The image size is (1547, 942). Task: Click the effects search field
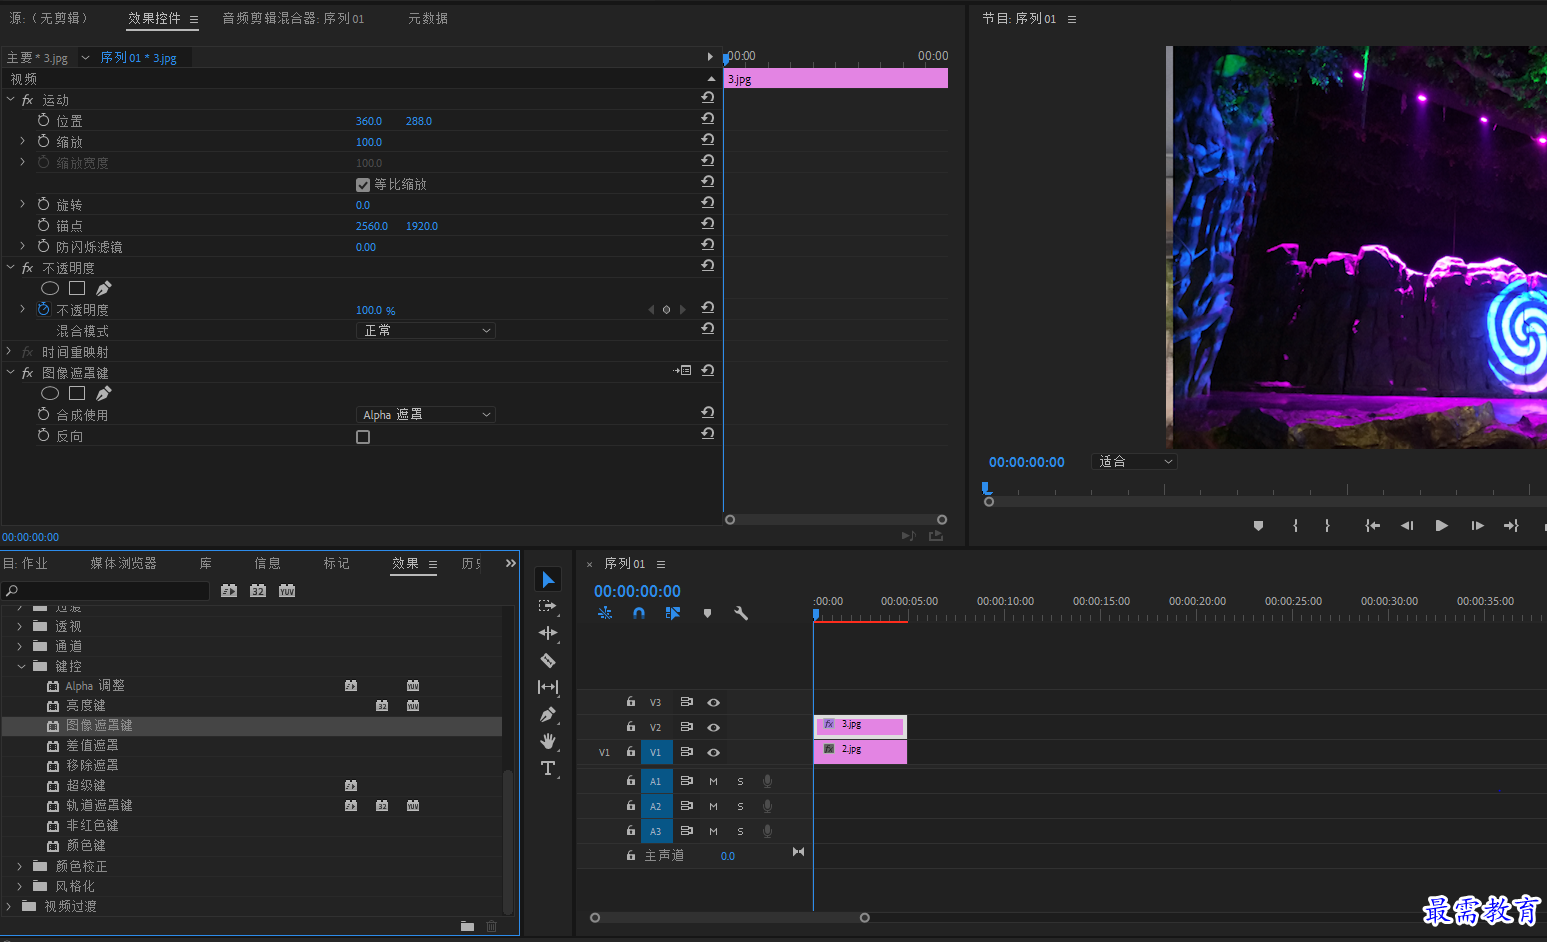(x=105, y=591)
